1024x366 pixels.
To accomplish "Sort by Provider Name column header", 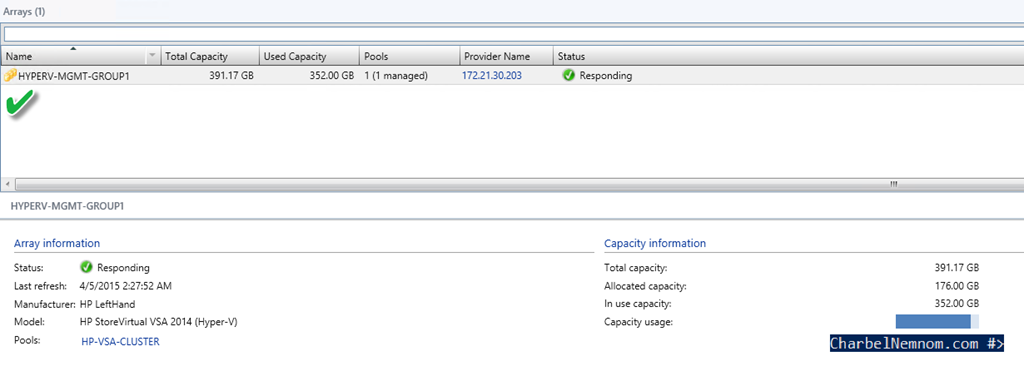I will tap(506, 56).
